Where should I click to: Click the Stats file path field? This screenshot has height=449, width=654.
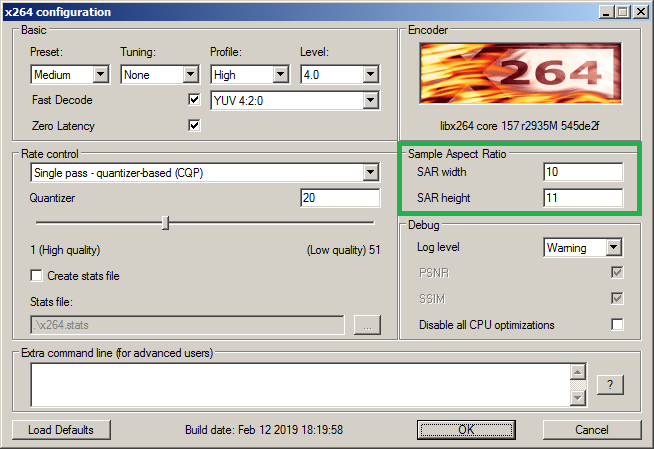coord(187,325)
